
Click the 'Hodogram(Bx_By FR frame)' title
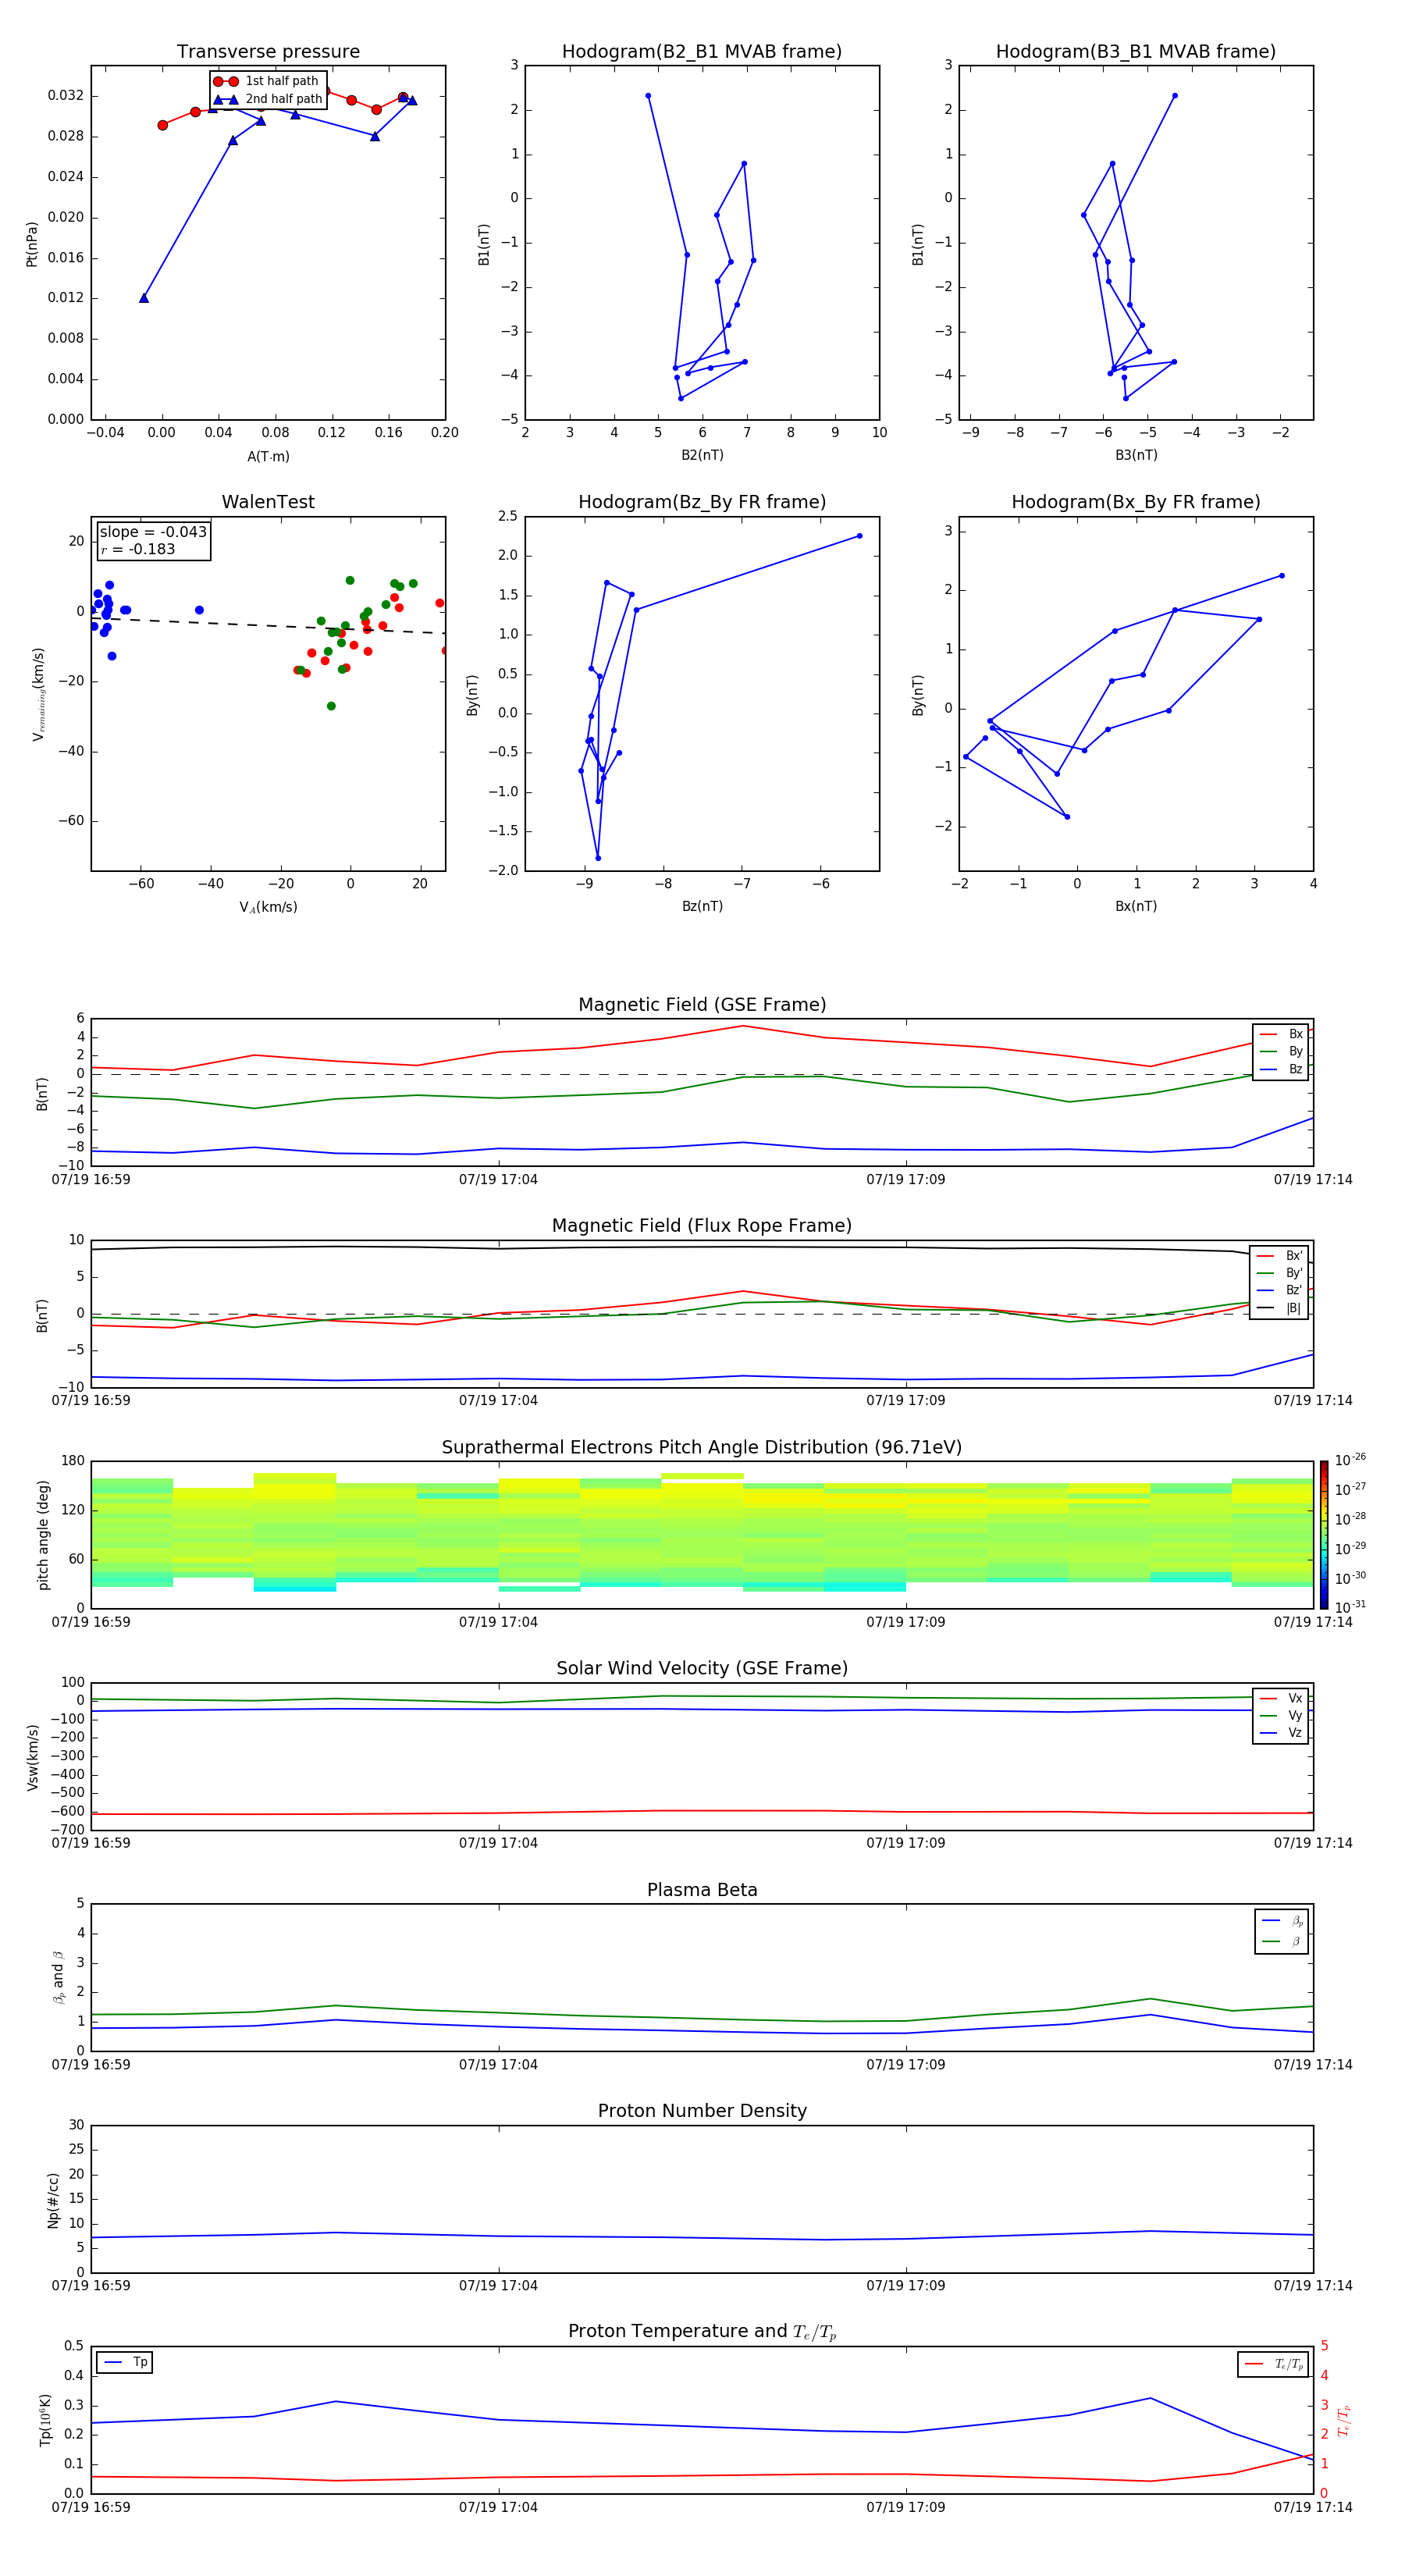click(x=1136, y=502)
